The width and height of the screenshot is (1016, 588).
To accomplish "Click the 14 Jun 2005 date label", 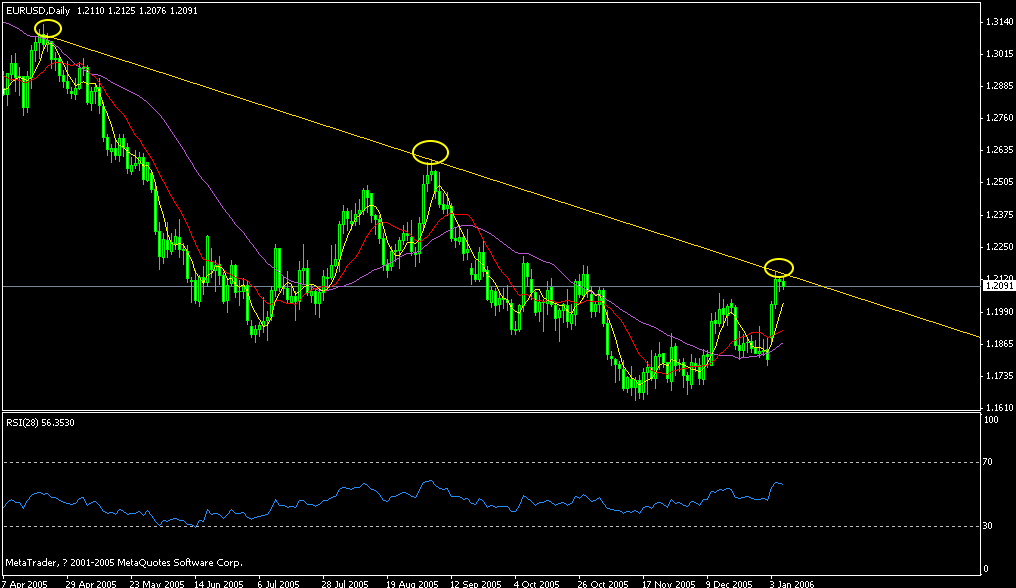I will 219,583.
